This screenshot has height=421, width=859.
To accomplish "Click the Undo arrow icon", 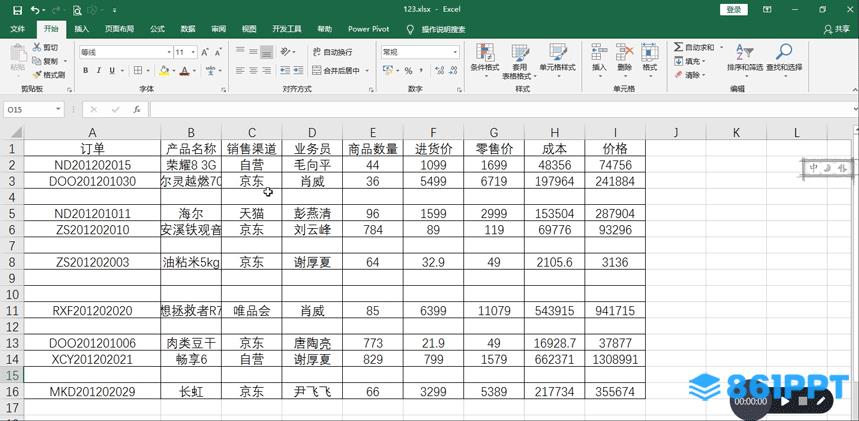I will [x=35, y=10].
